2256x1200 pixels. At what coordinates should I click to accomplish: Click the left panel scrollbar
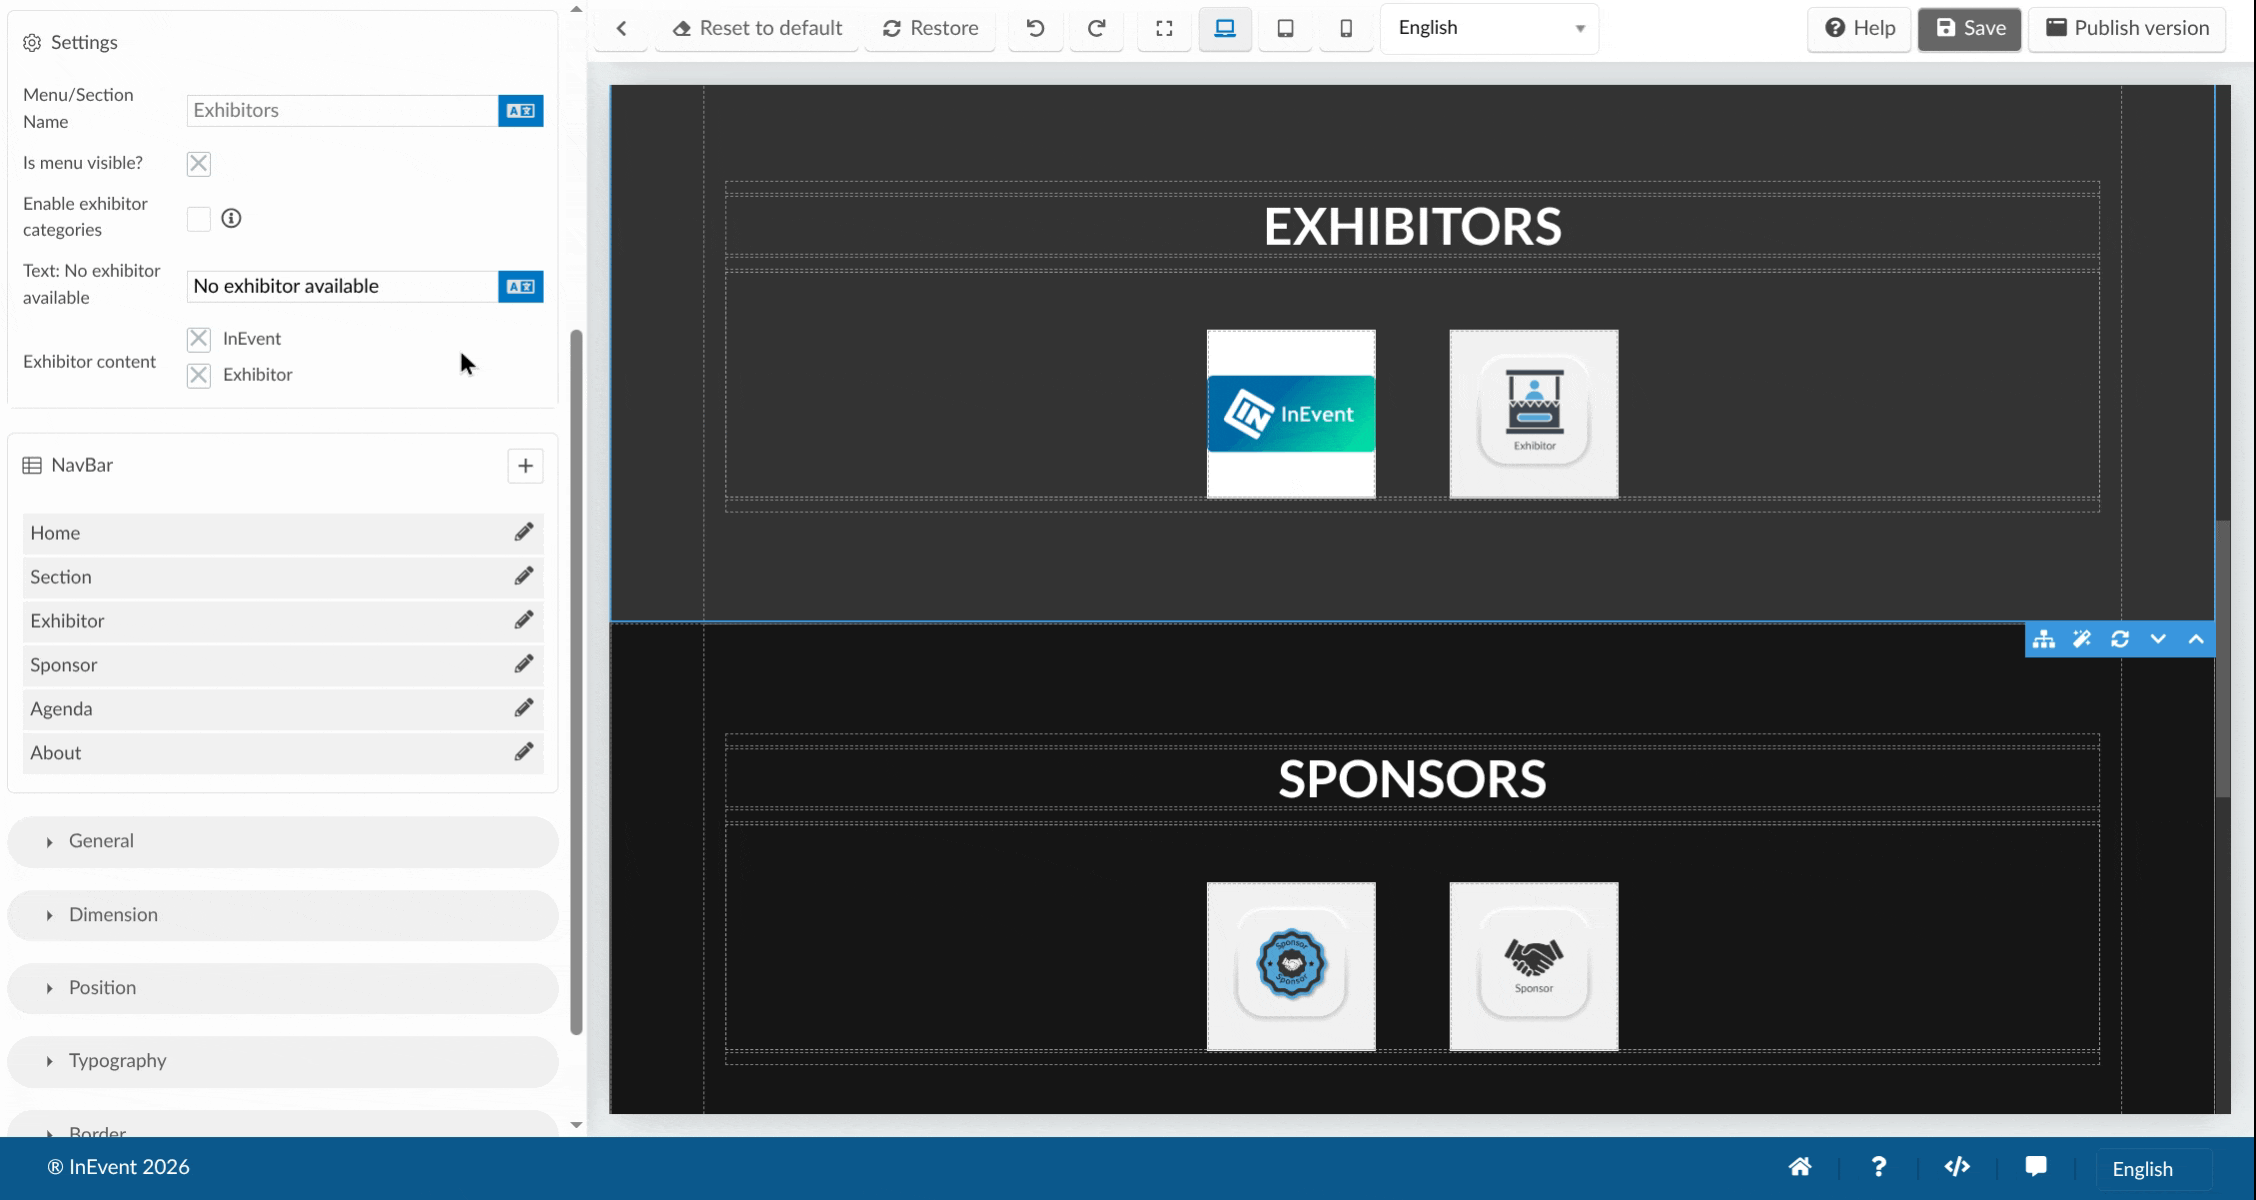tap(576, 682)
